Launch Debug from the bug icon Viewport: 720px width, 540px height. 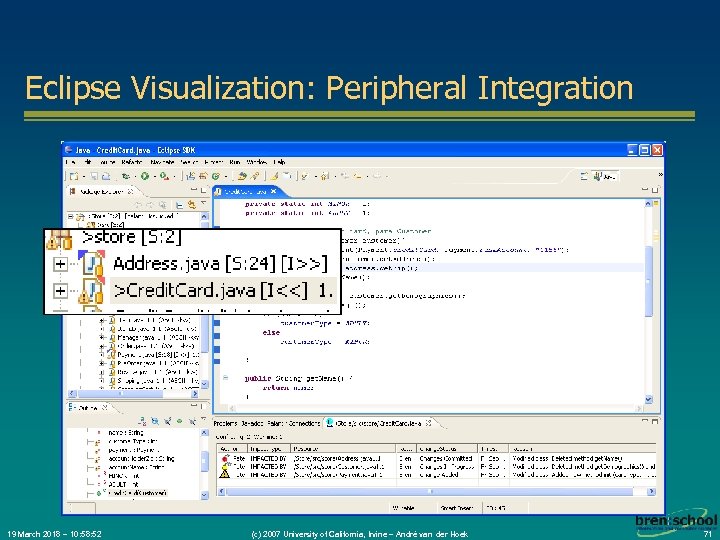click(x=126, y=176)
